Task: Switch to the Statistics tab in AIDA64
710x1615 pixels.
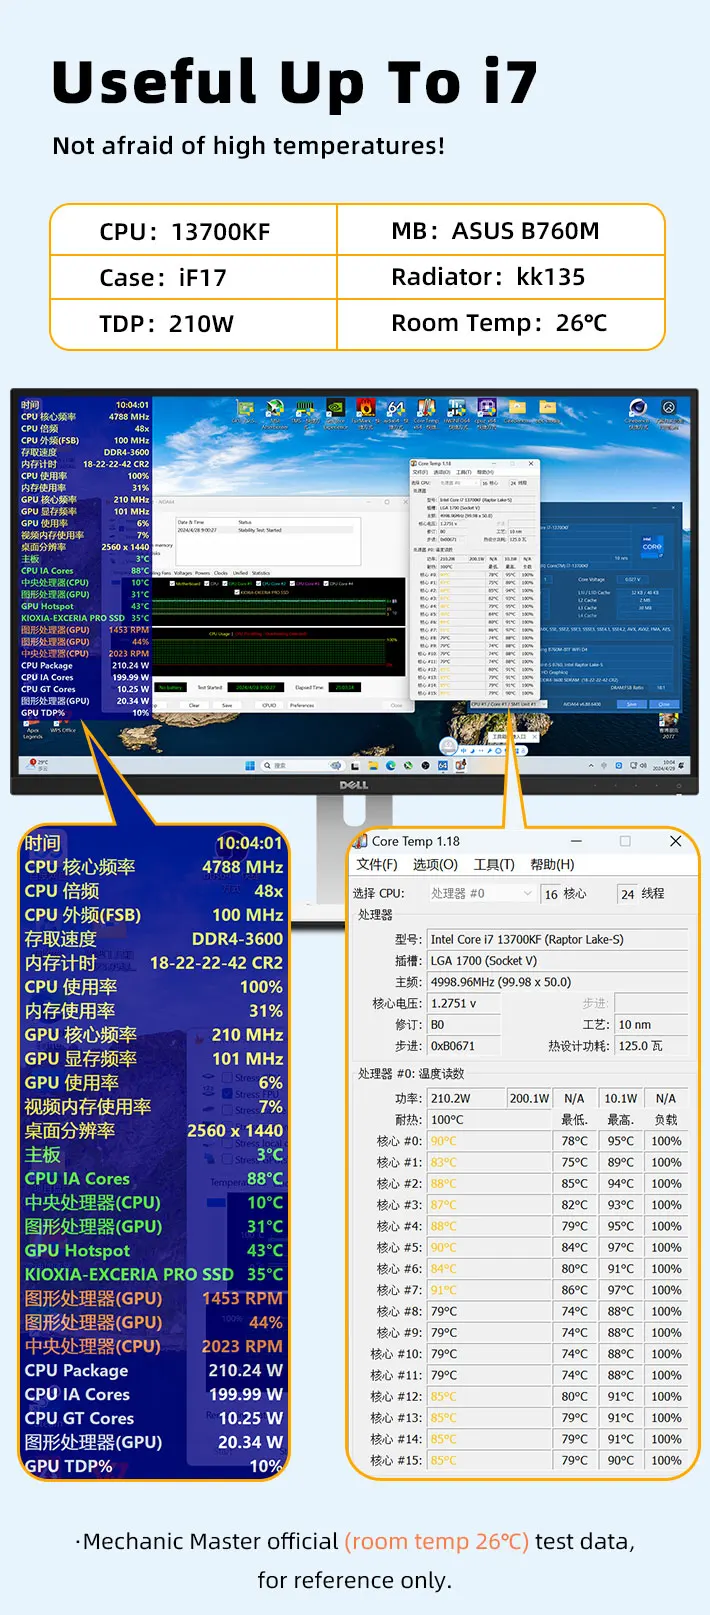Action: point(261,573)
